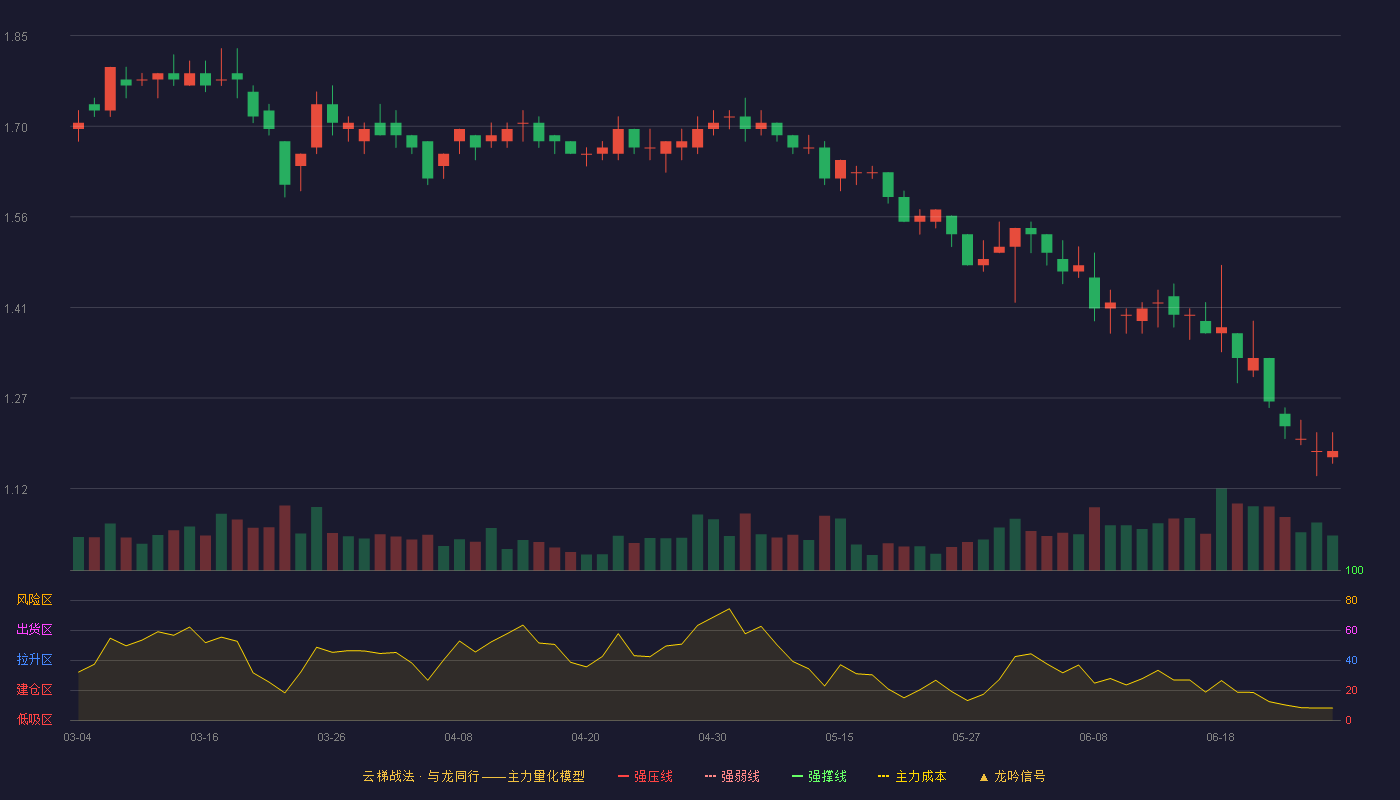
Task: Click the 03-16 date label
Action: [x=204, y=737]
